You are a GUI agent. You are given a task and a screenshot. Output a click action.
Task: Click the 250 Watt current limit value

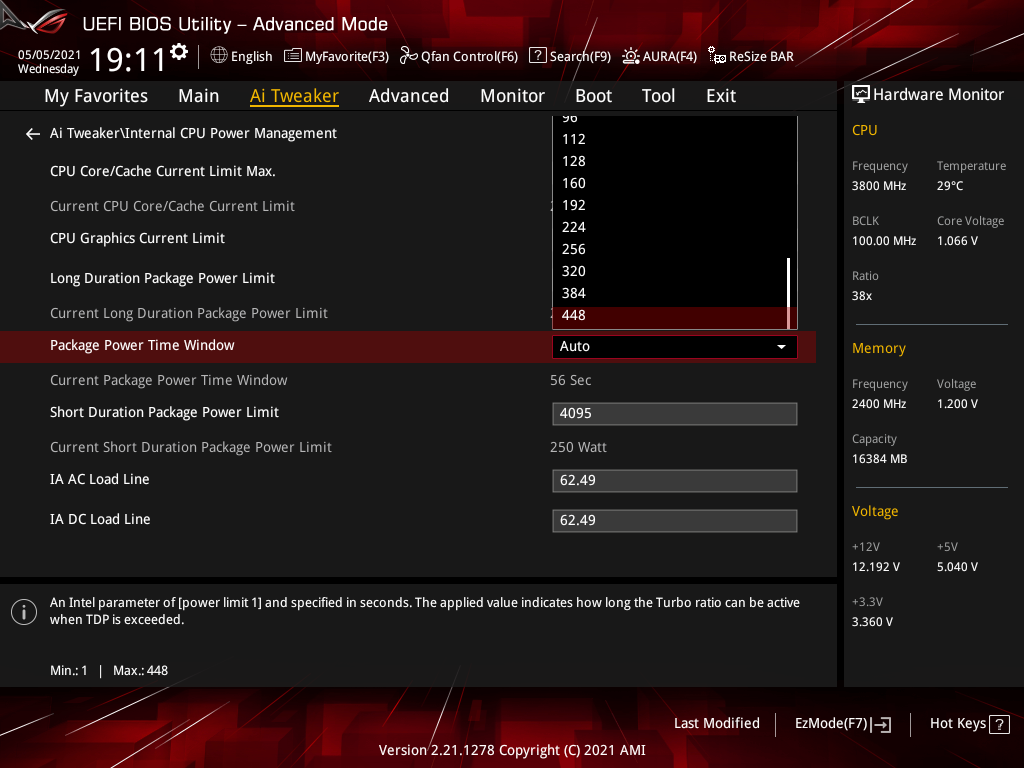[x=578, y=447]
